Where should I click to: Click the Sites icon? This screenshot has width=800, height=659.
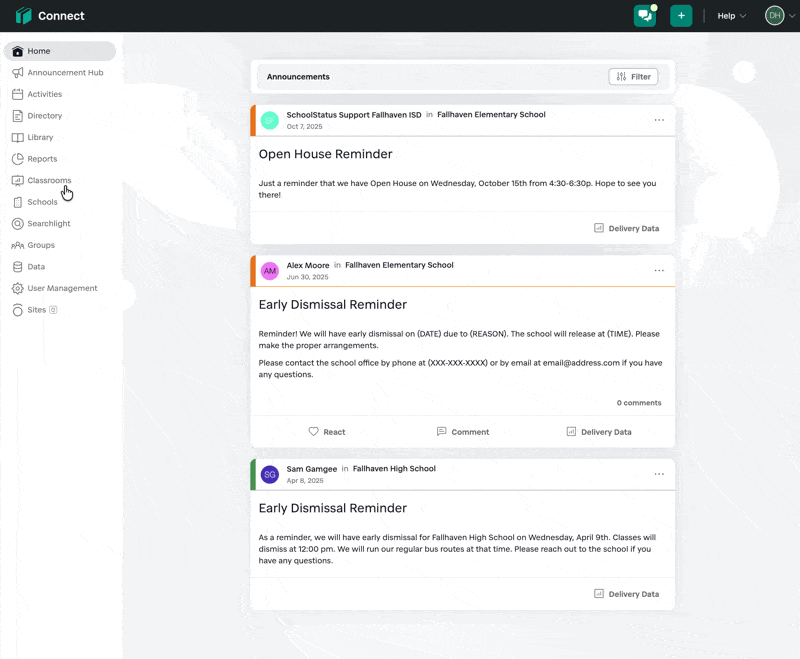click(18, 310)
